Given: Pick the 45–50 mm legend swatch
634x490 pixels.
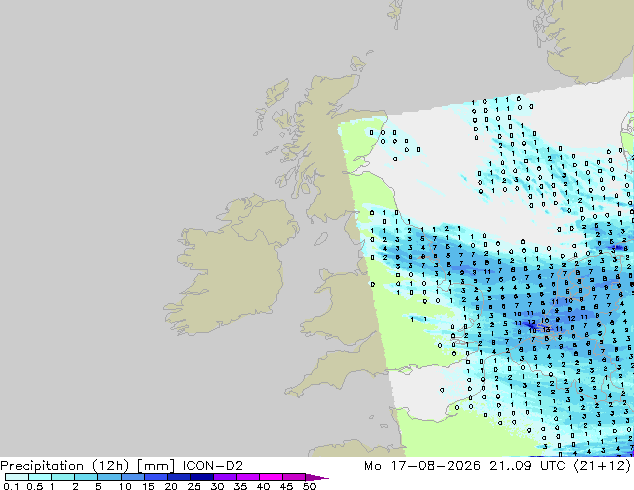Looking at the screenshot, I should click(294, 477).
